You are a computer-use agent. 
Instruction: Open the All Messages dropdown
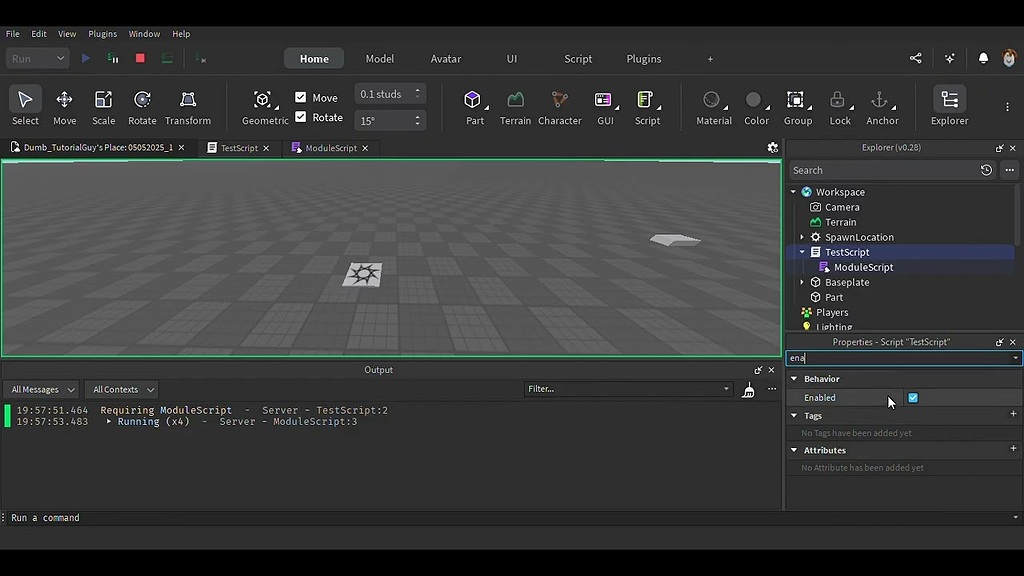click(41, 389)
